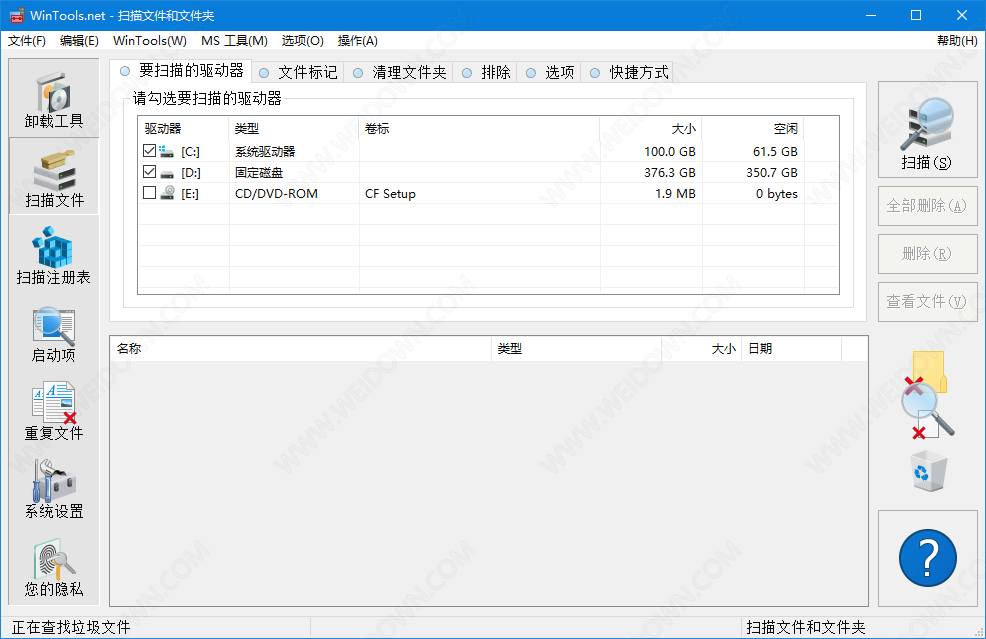Select the CD/DVD-ROM type cell
The height and width of the screenshot is (639, 986).
276,194
